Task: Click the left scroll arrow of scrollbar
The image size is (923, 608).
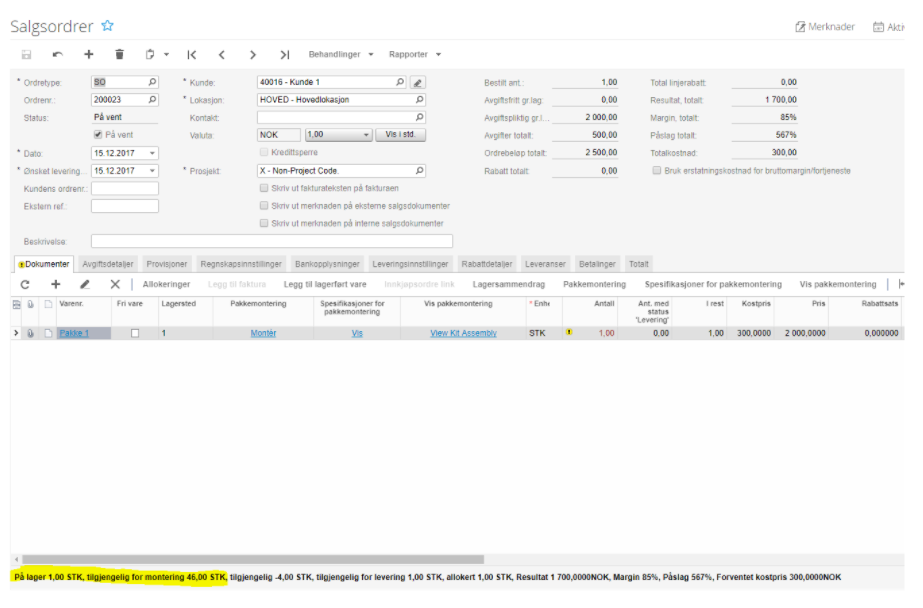Action: point(16,559)
